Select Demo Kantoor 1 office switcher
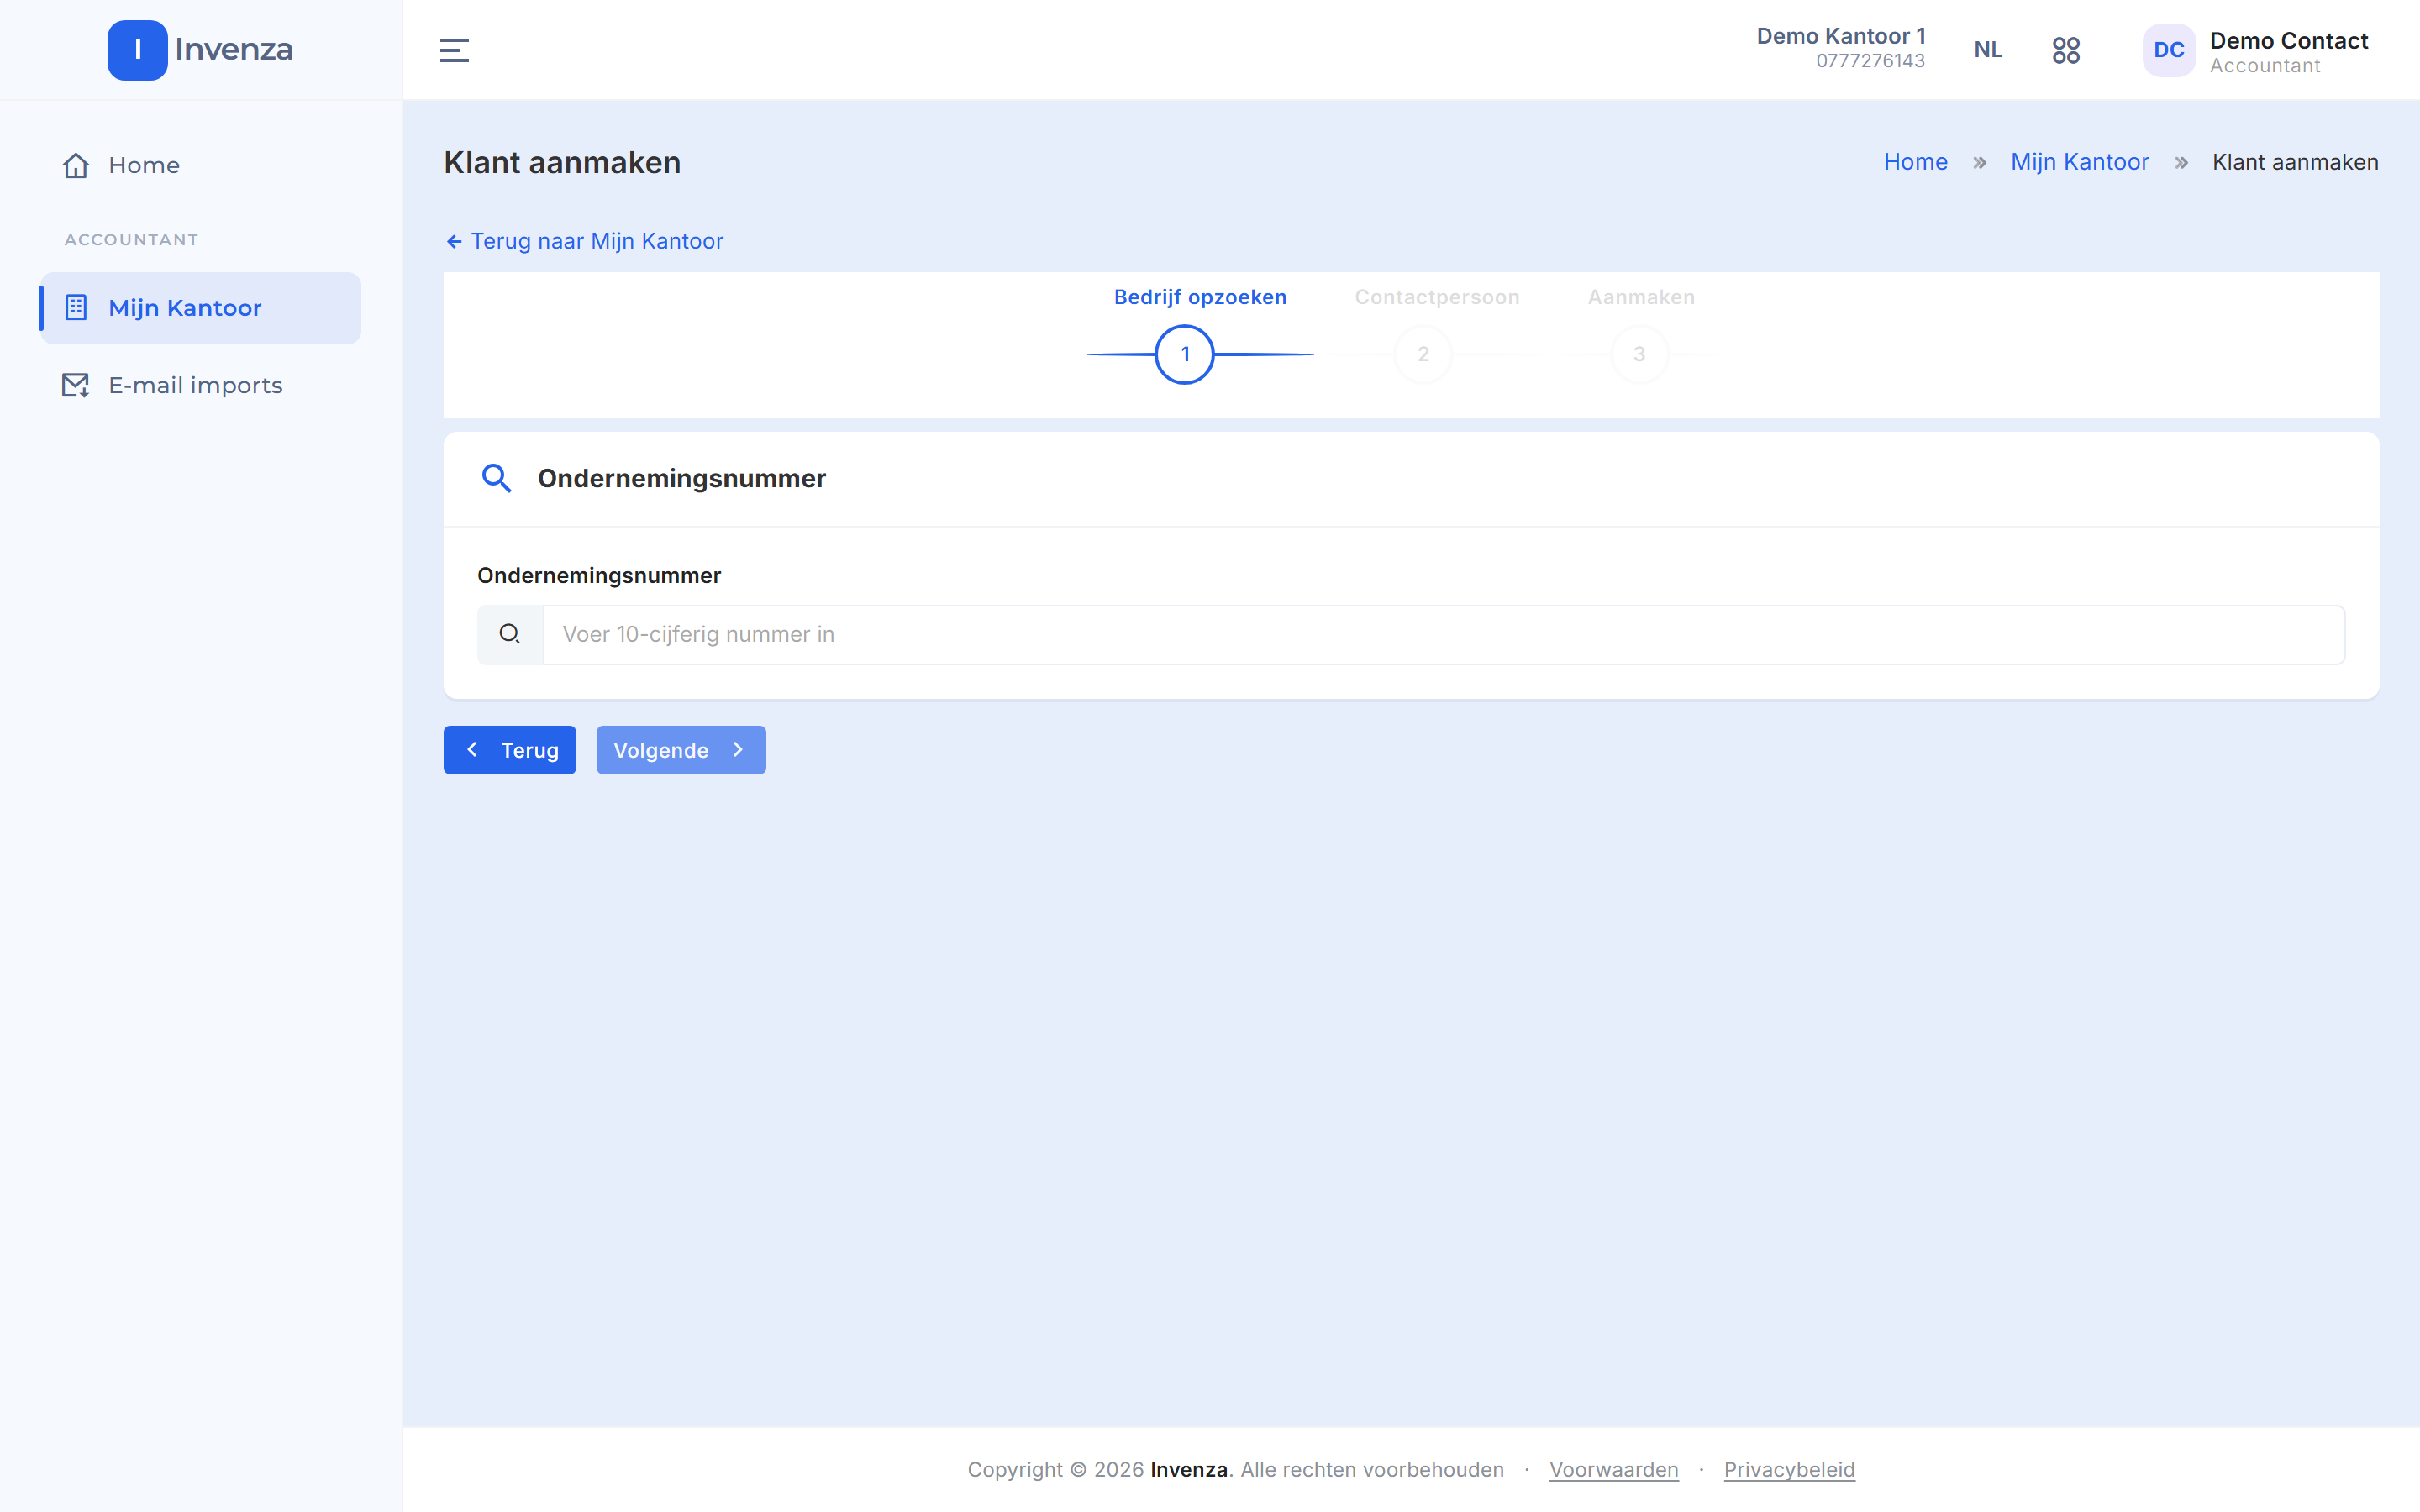Image resolution: width=2420 pixels, height=1512 pixels. click(1840, 48)
